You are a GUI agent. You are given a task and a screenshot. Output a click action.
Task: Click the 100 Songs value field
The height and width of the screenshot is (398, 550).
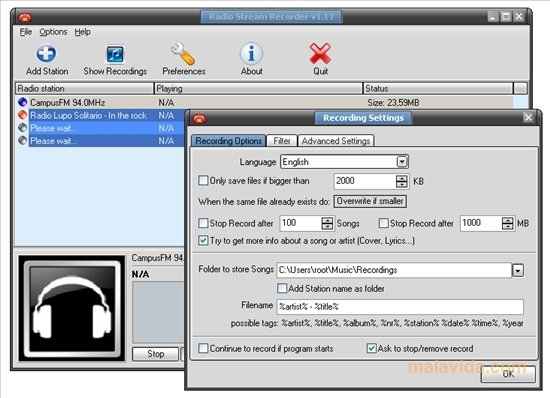300,223
